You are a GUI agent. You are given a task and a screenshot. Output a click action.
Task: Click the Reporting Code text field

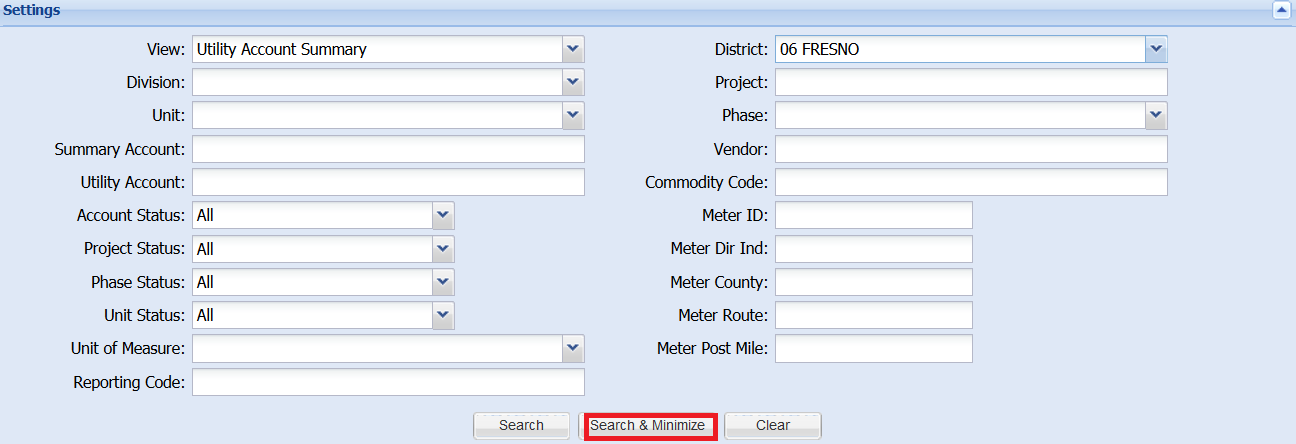point(387,382)
